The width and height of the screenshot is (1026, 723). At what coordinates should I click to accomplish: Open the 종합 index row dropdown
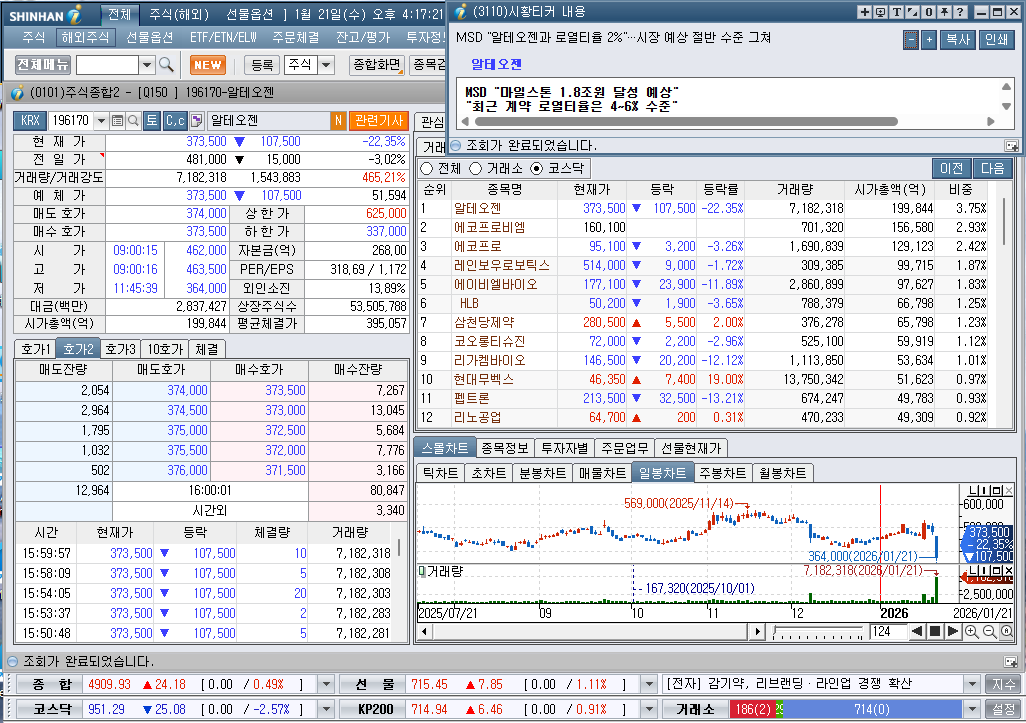click(326, 684)
